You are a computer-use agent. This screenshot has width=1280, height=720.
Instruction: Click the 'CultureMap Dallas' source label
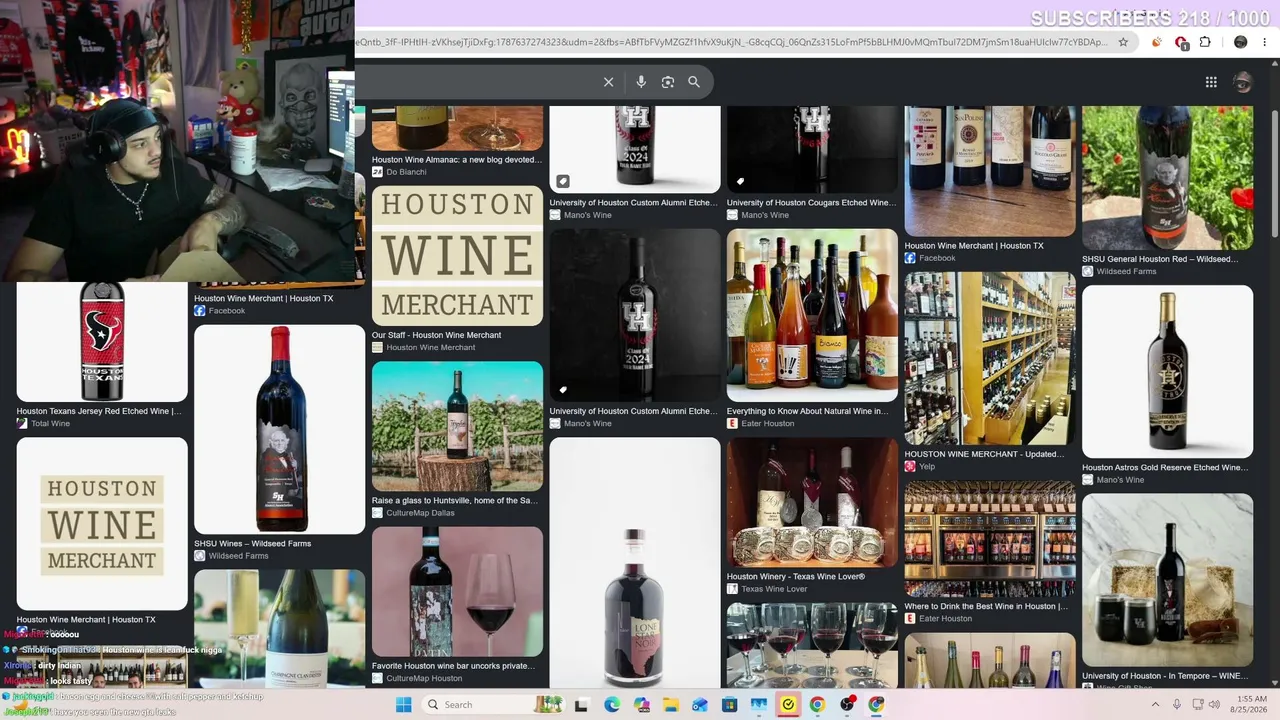(420, 513)
